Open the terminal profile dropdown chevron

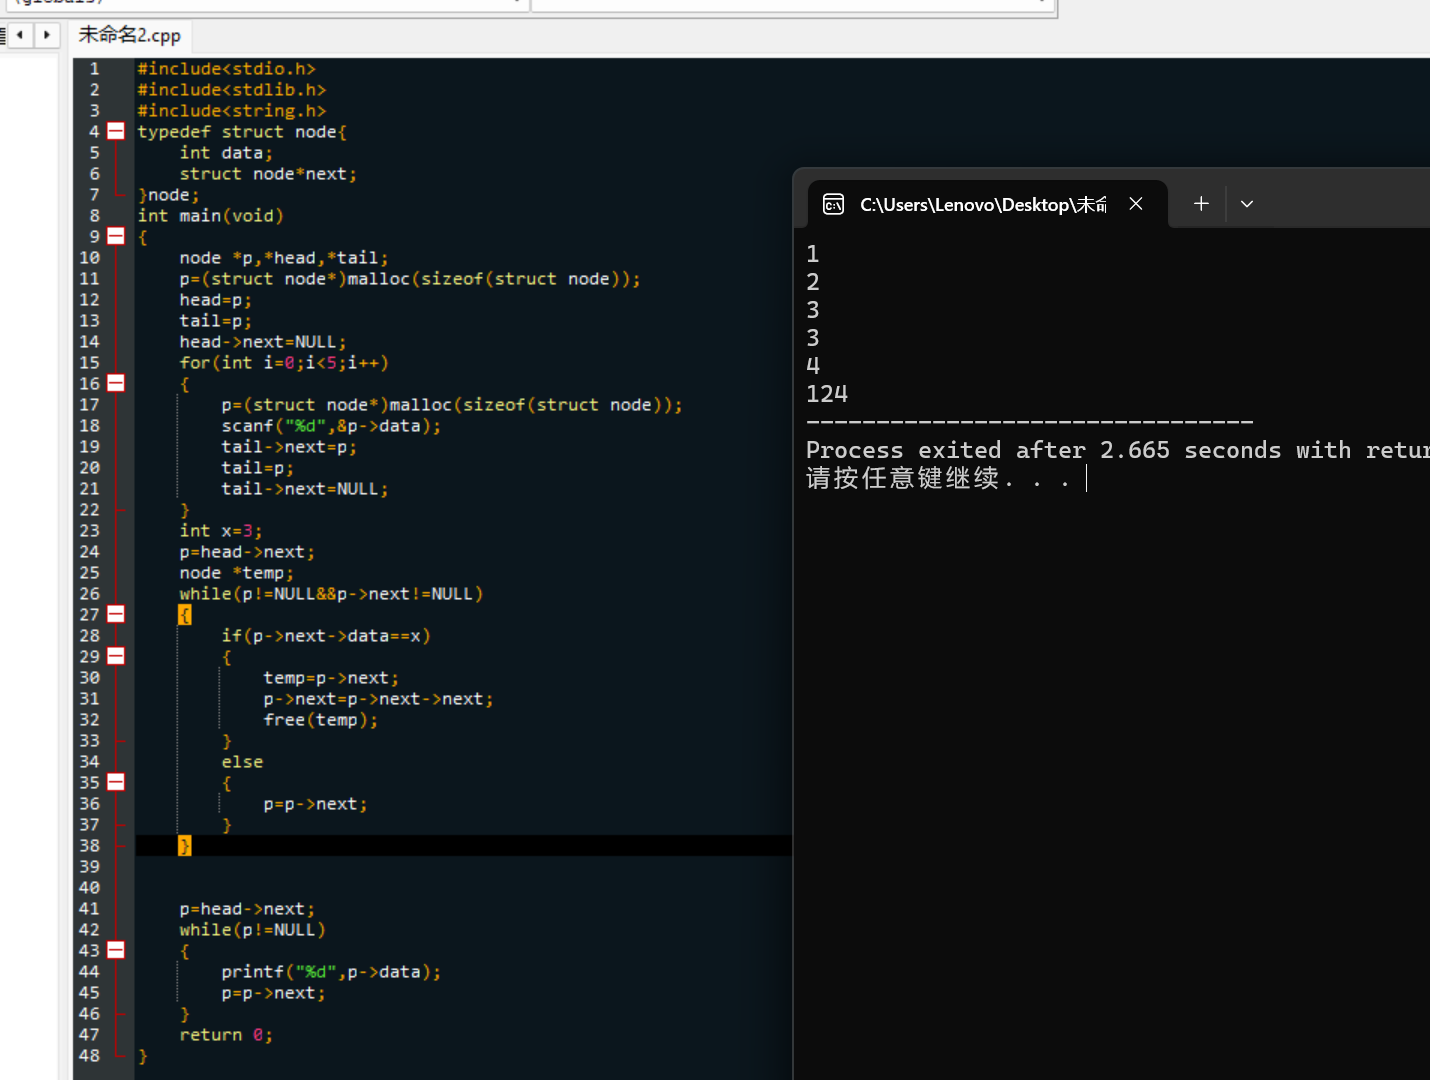(1247, 204)
